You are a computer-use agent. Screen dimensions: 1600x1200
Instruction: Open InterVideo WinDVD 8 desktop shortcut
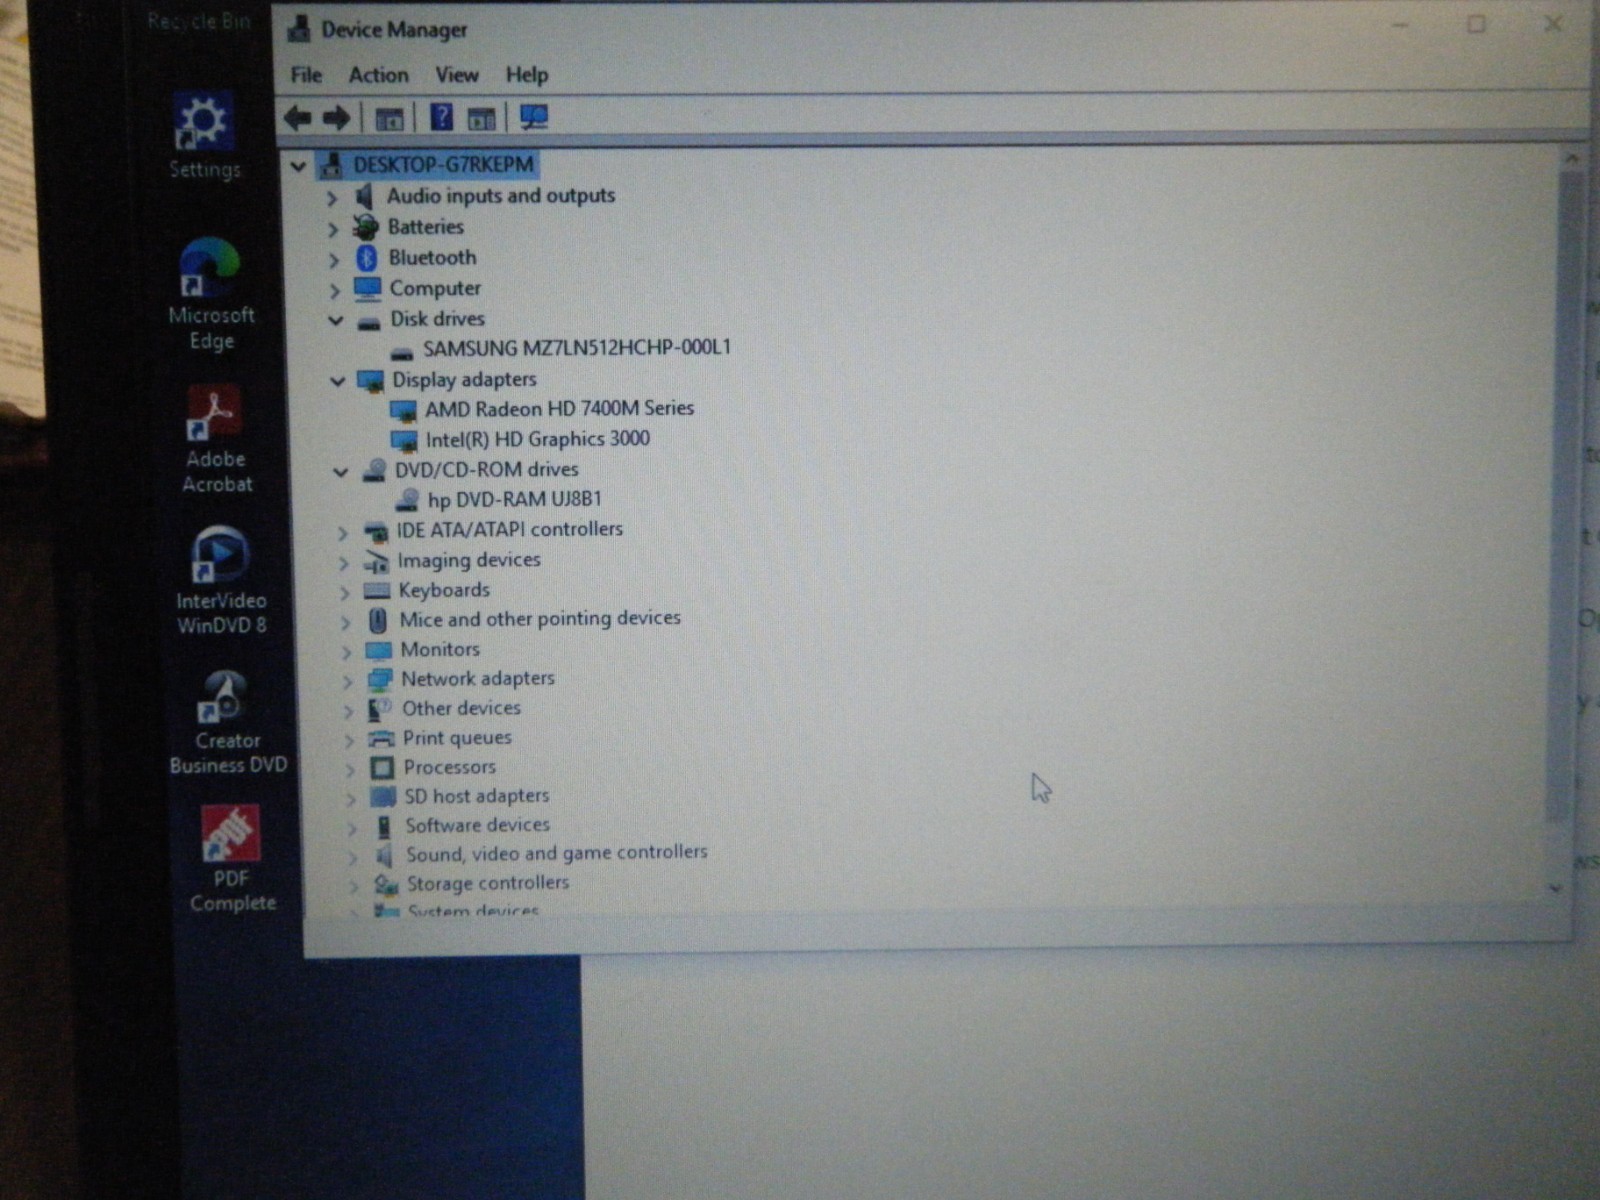(x=221, y=581)
